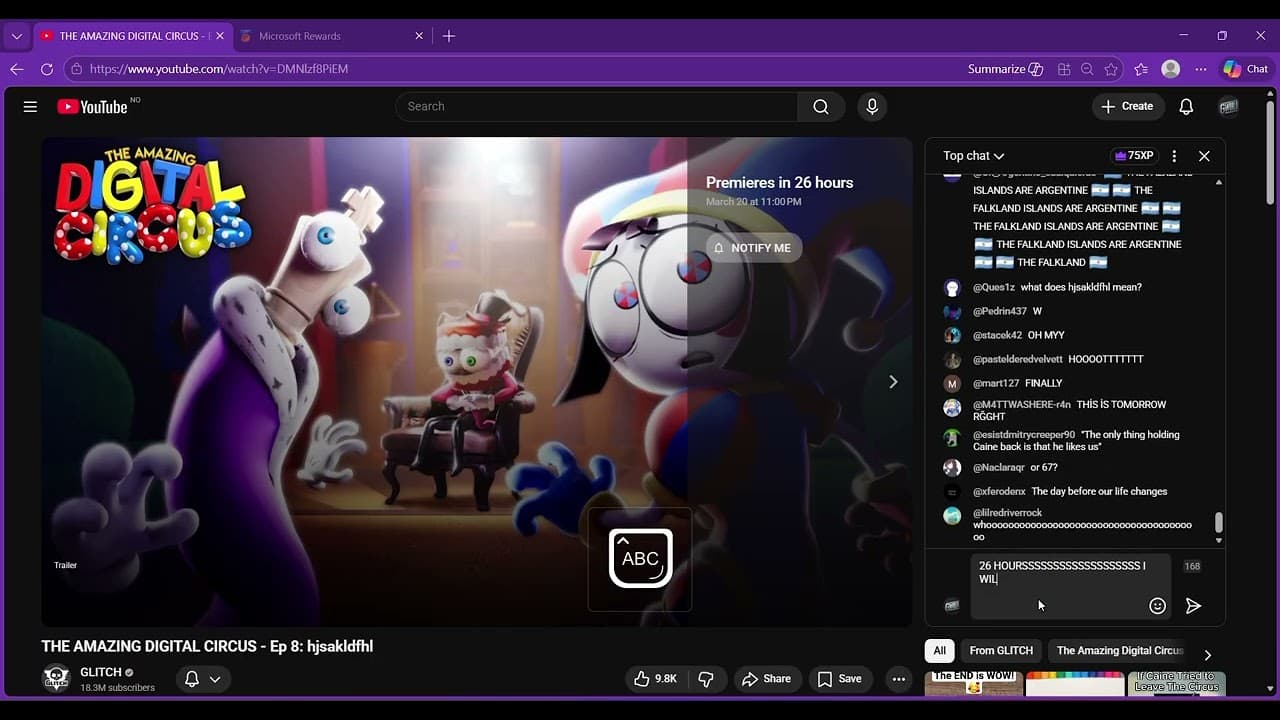This screenshot has height=720, width=1280.
Task: Click the video title containing hjsakldfhl
Action: [x=207, y=647]
